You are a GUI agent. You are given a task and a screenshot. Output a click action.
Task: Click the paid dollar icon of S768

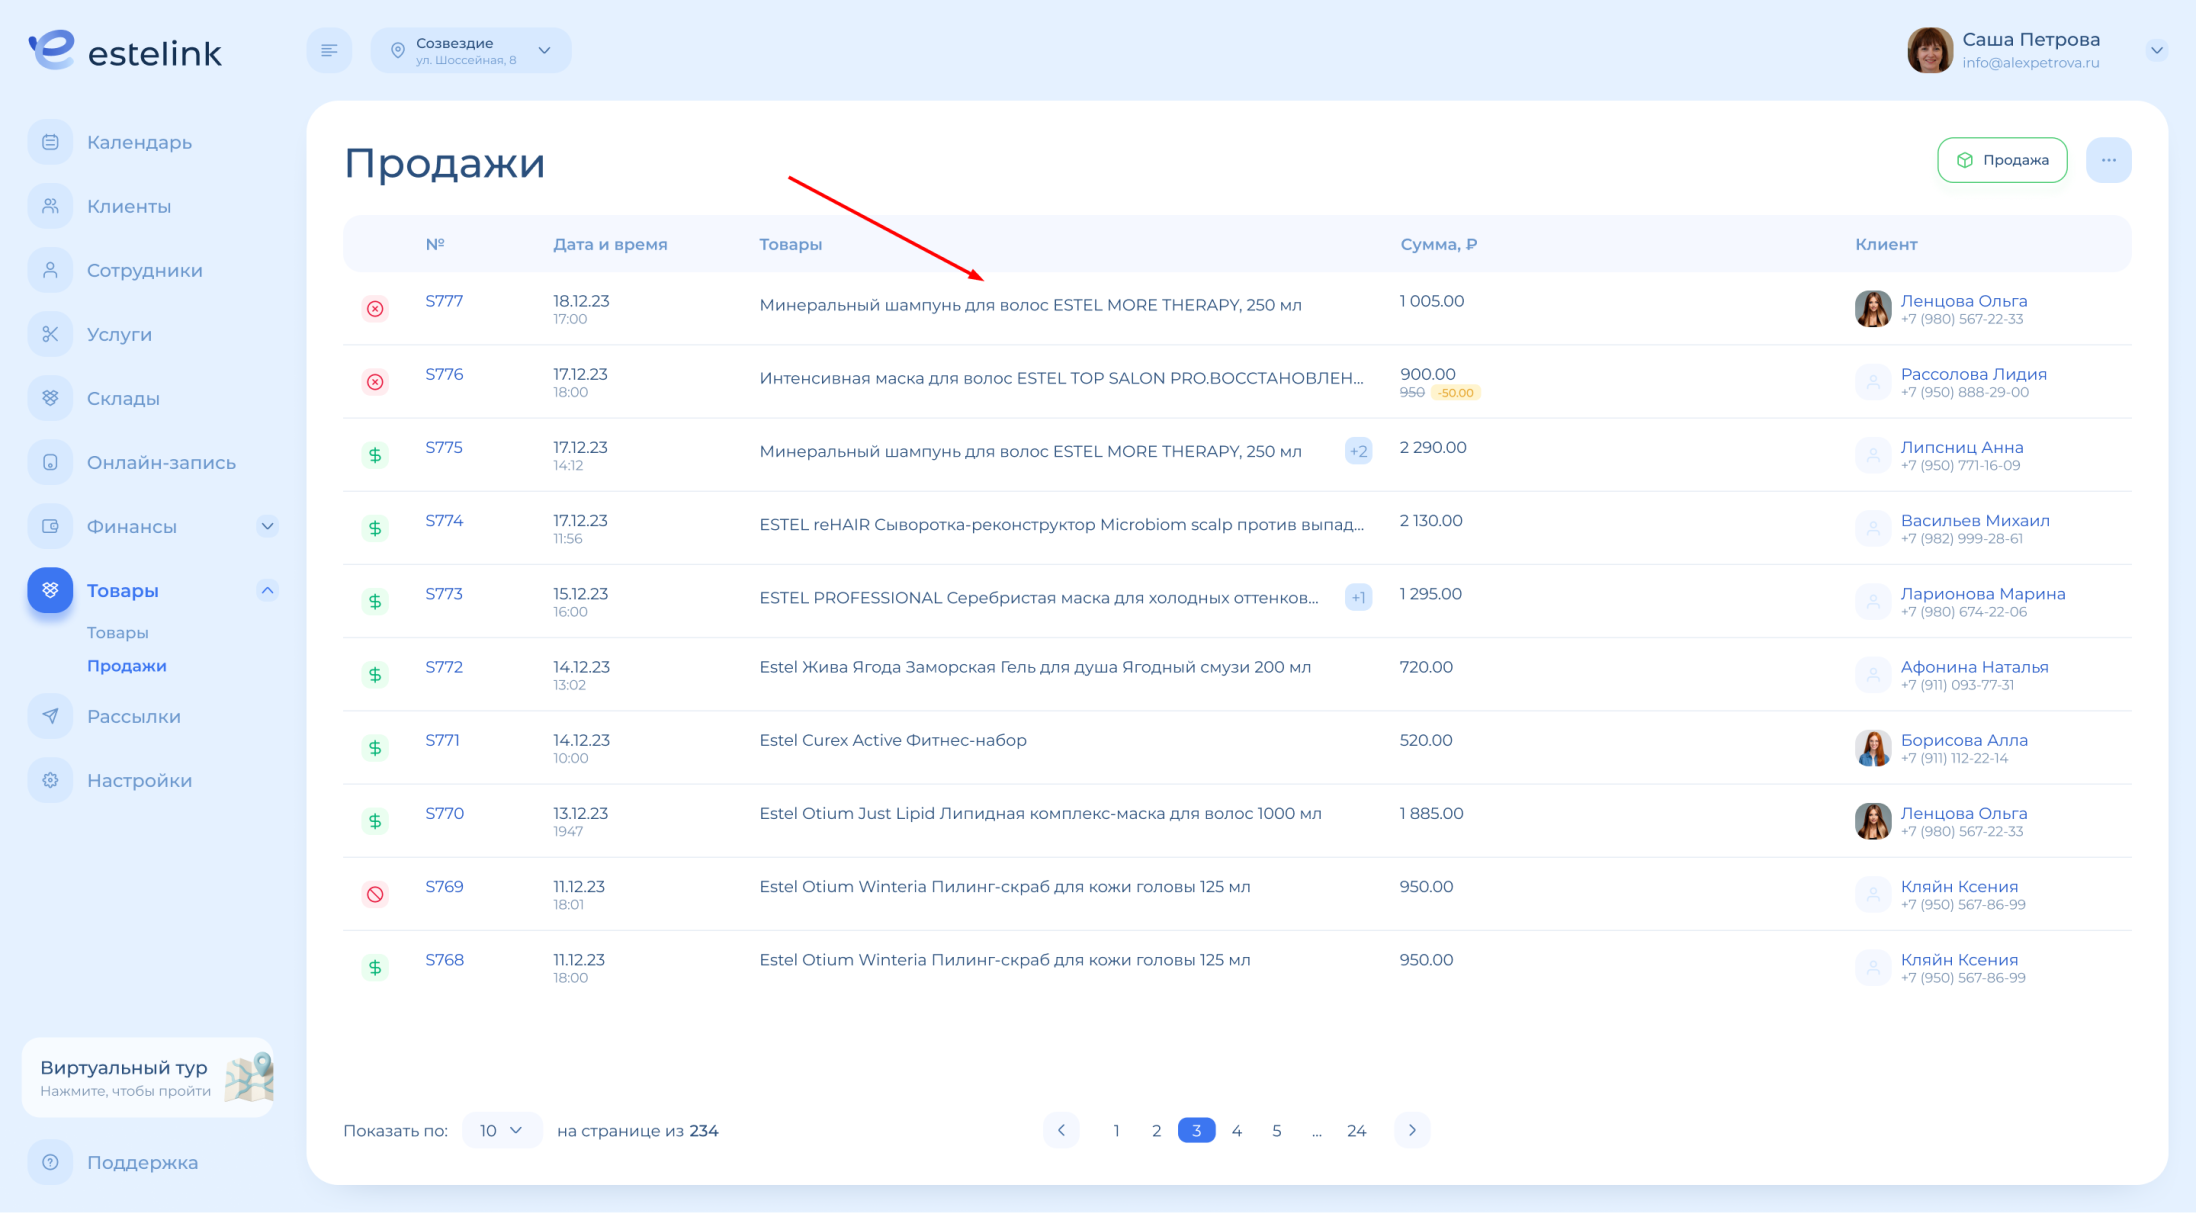coord(375,967)
